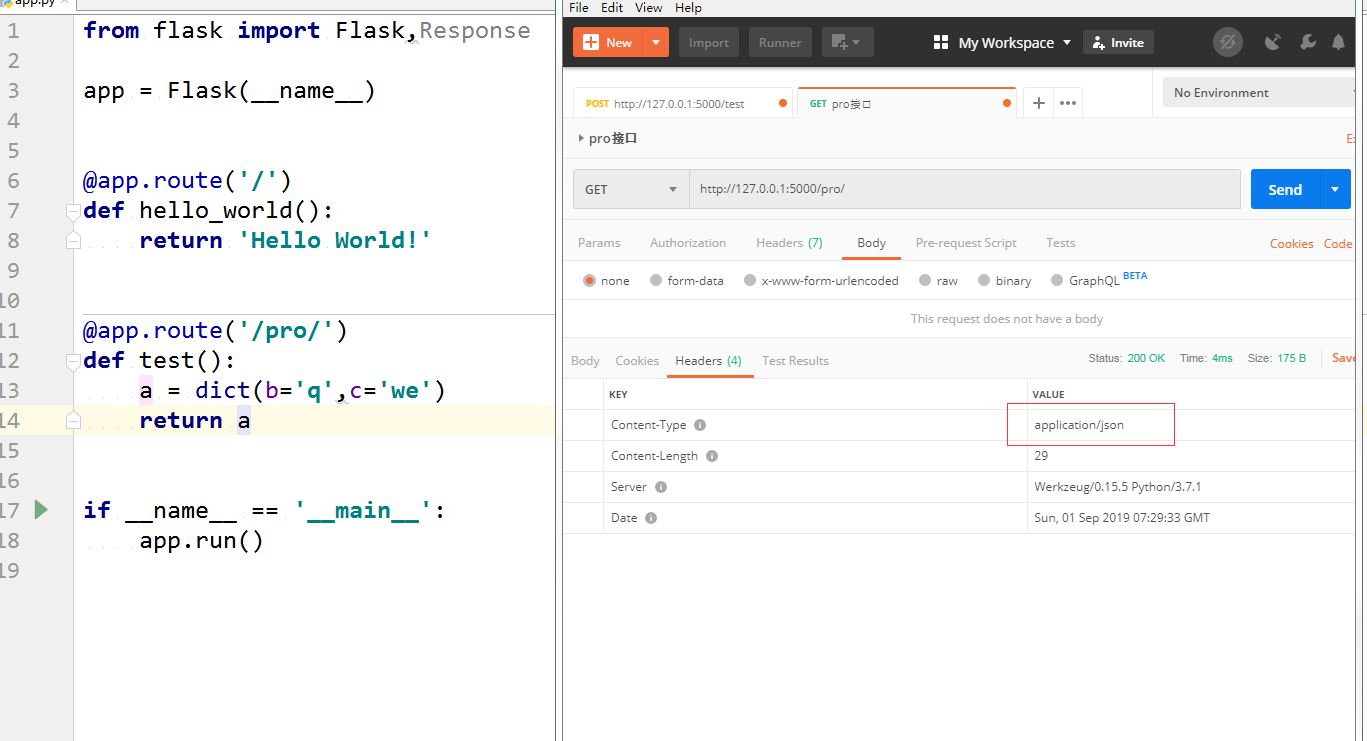Click the satellite capture requests icon
The image size is (1367, 741).
point(1273,42)
